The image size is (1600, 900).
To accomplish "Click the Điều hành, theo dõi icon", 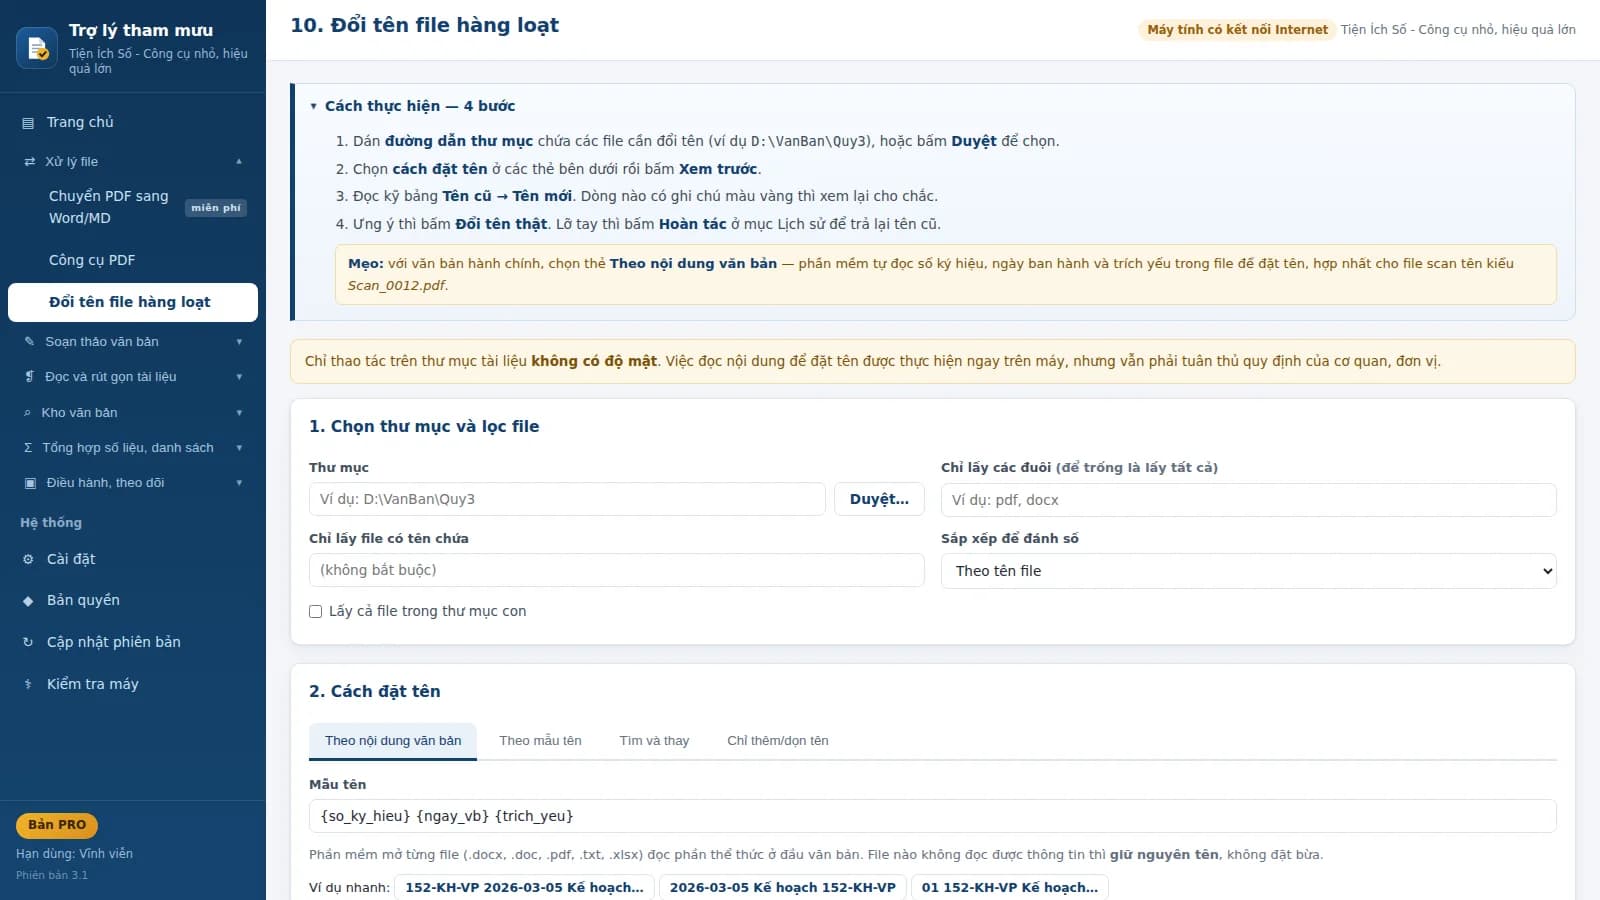I will pos(29,483).
